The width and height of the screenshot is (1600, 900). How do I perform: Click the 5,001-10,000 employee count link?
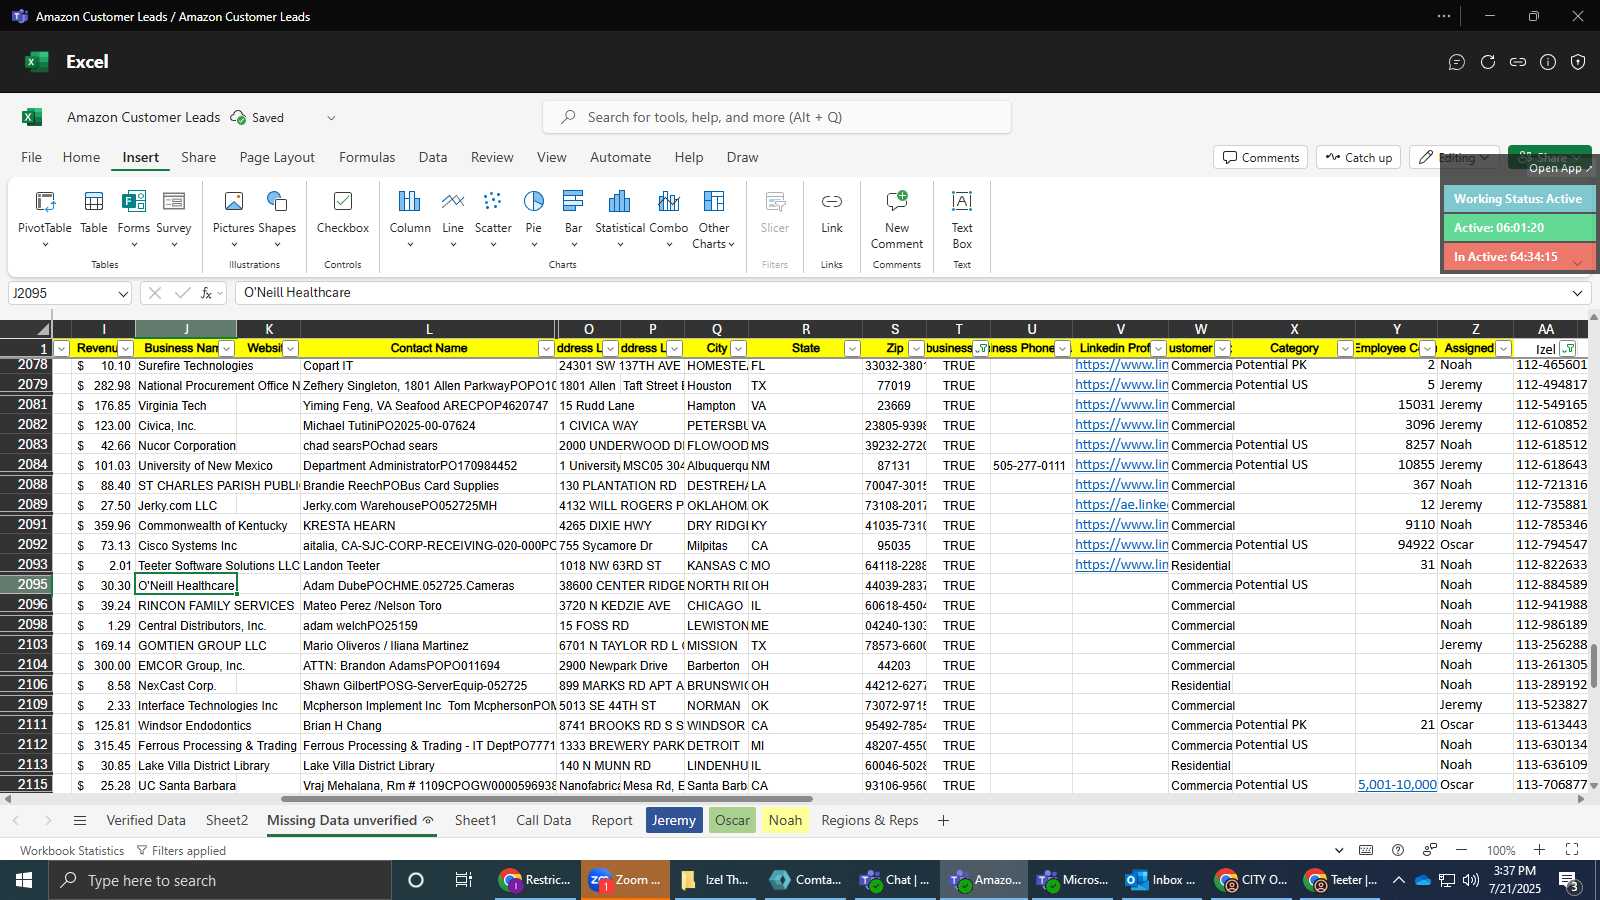1397,785
